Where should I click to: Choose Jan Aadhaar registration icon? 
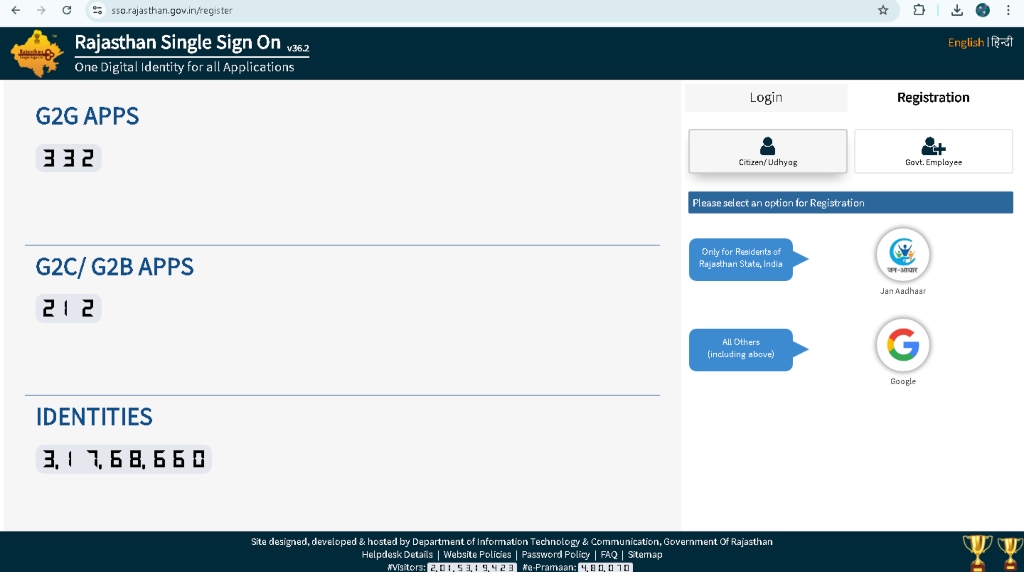pyautogui.click(x=903, y=254)
